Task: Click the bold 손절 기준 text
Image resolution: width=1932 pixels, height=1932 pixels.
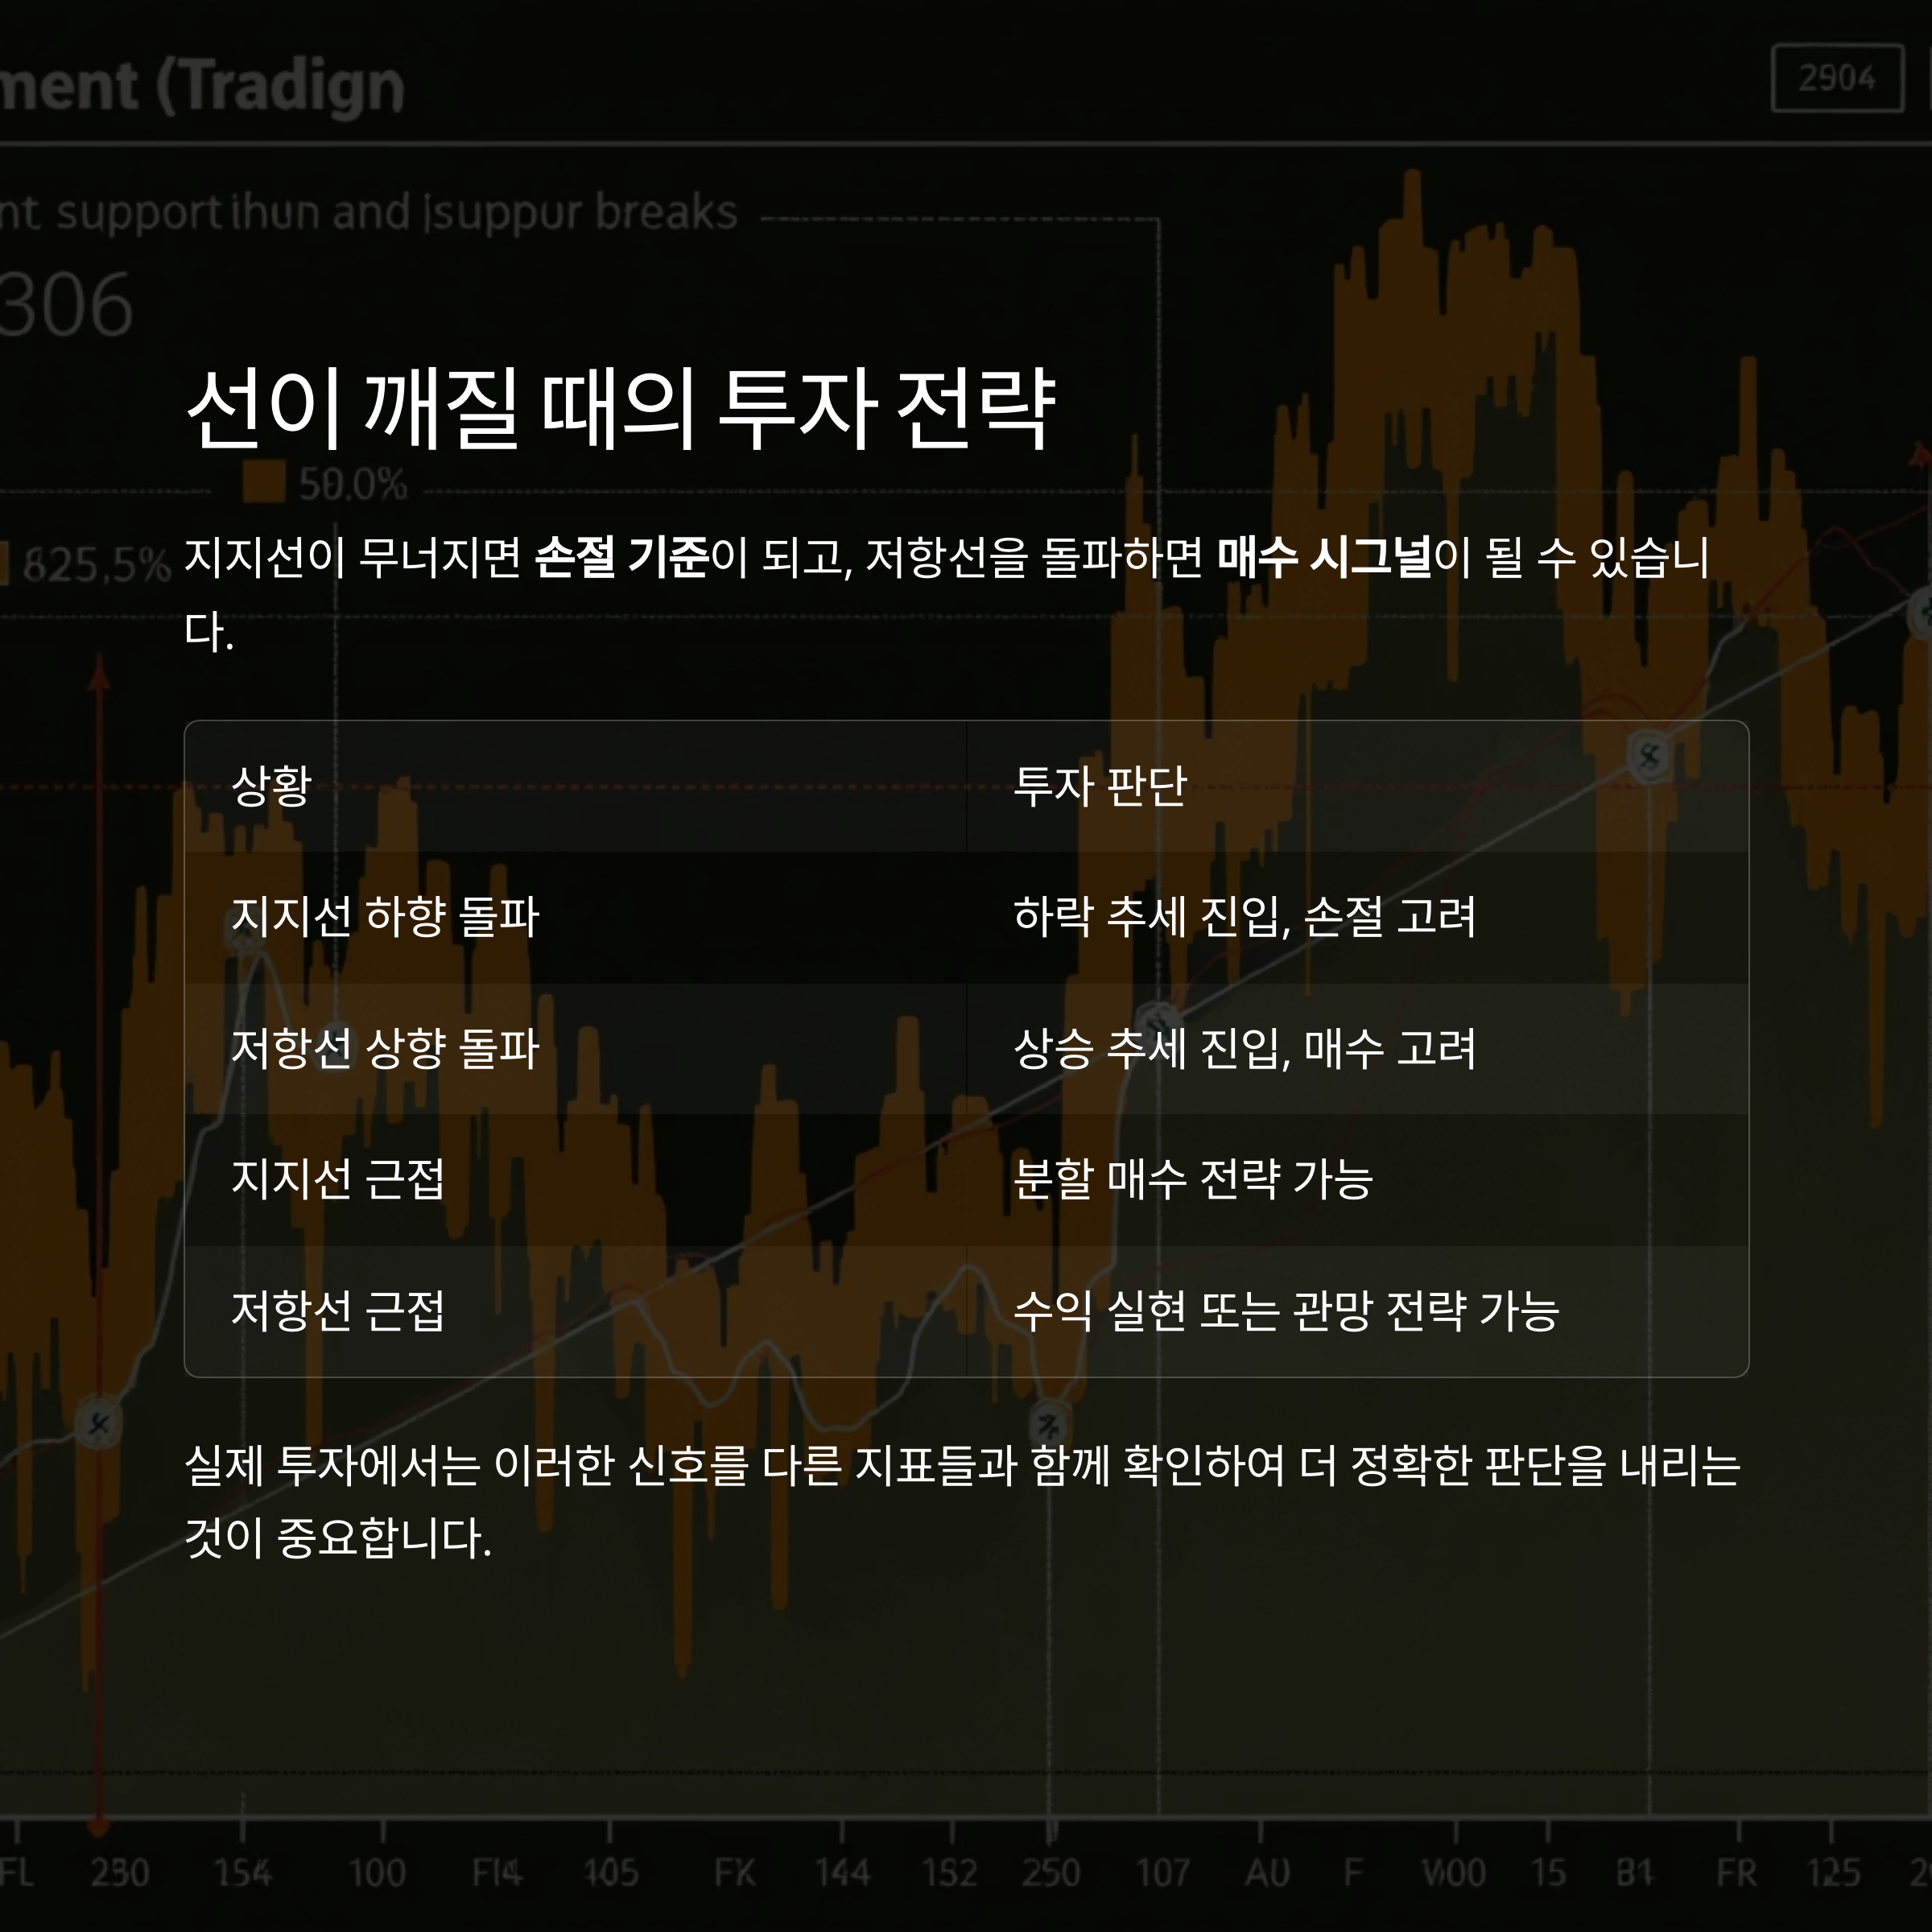Action: (x=621, y=558)
